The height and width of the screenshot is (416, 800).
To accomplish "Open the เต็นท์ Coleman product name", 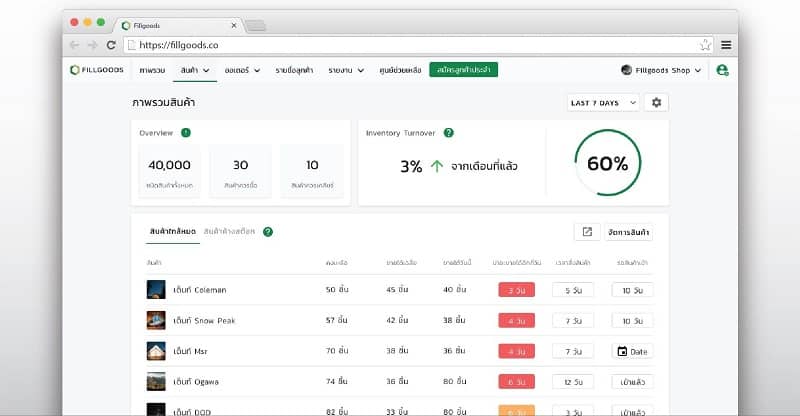I will tap(199, 290).
